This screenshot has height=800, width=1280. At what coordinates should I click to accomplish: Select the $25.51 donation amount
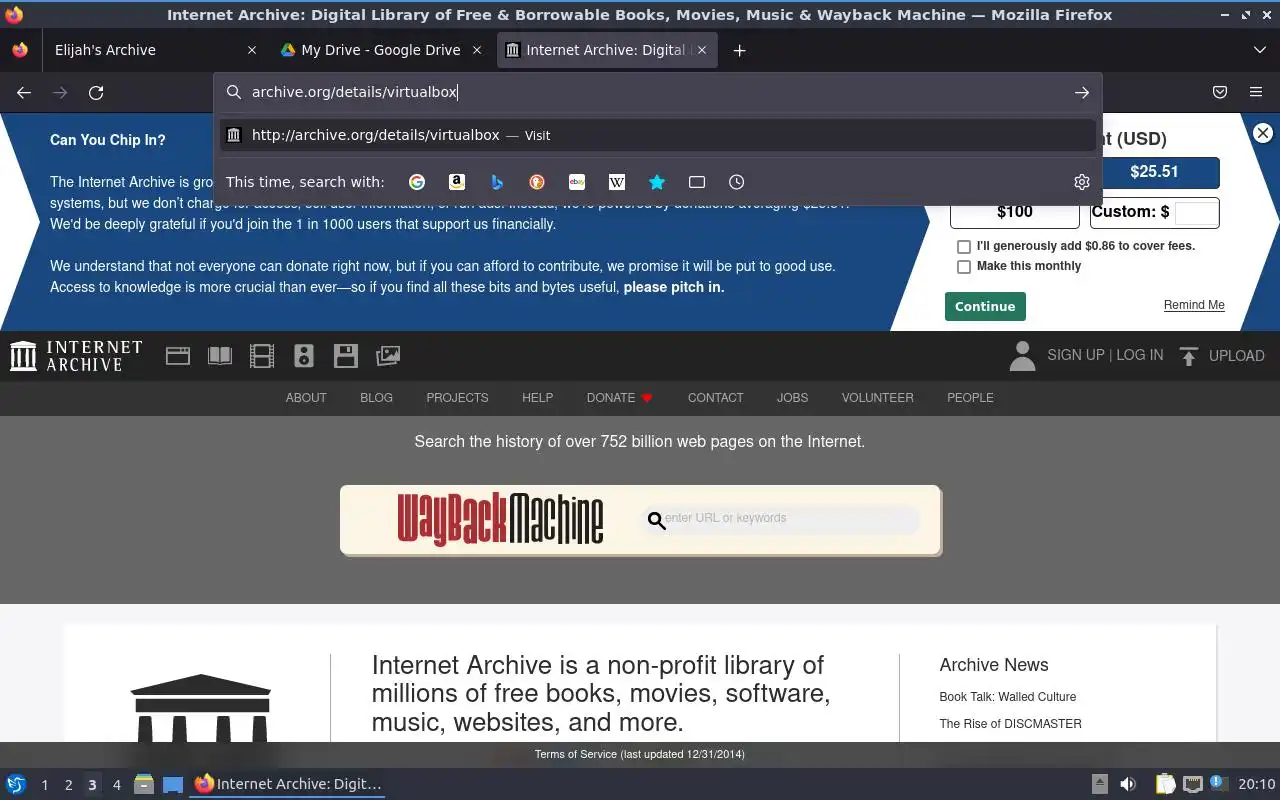tap(1154, 172)
